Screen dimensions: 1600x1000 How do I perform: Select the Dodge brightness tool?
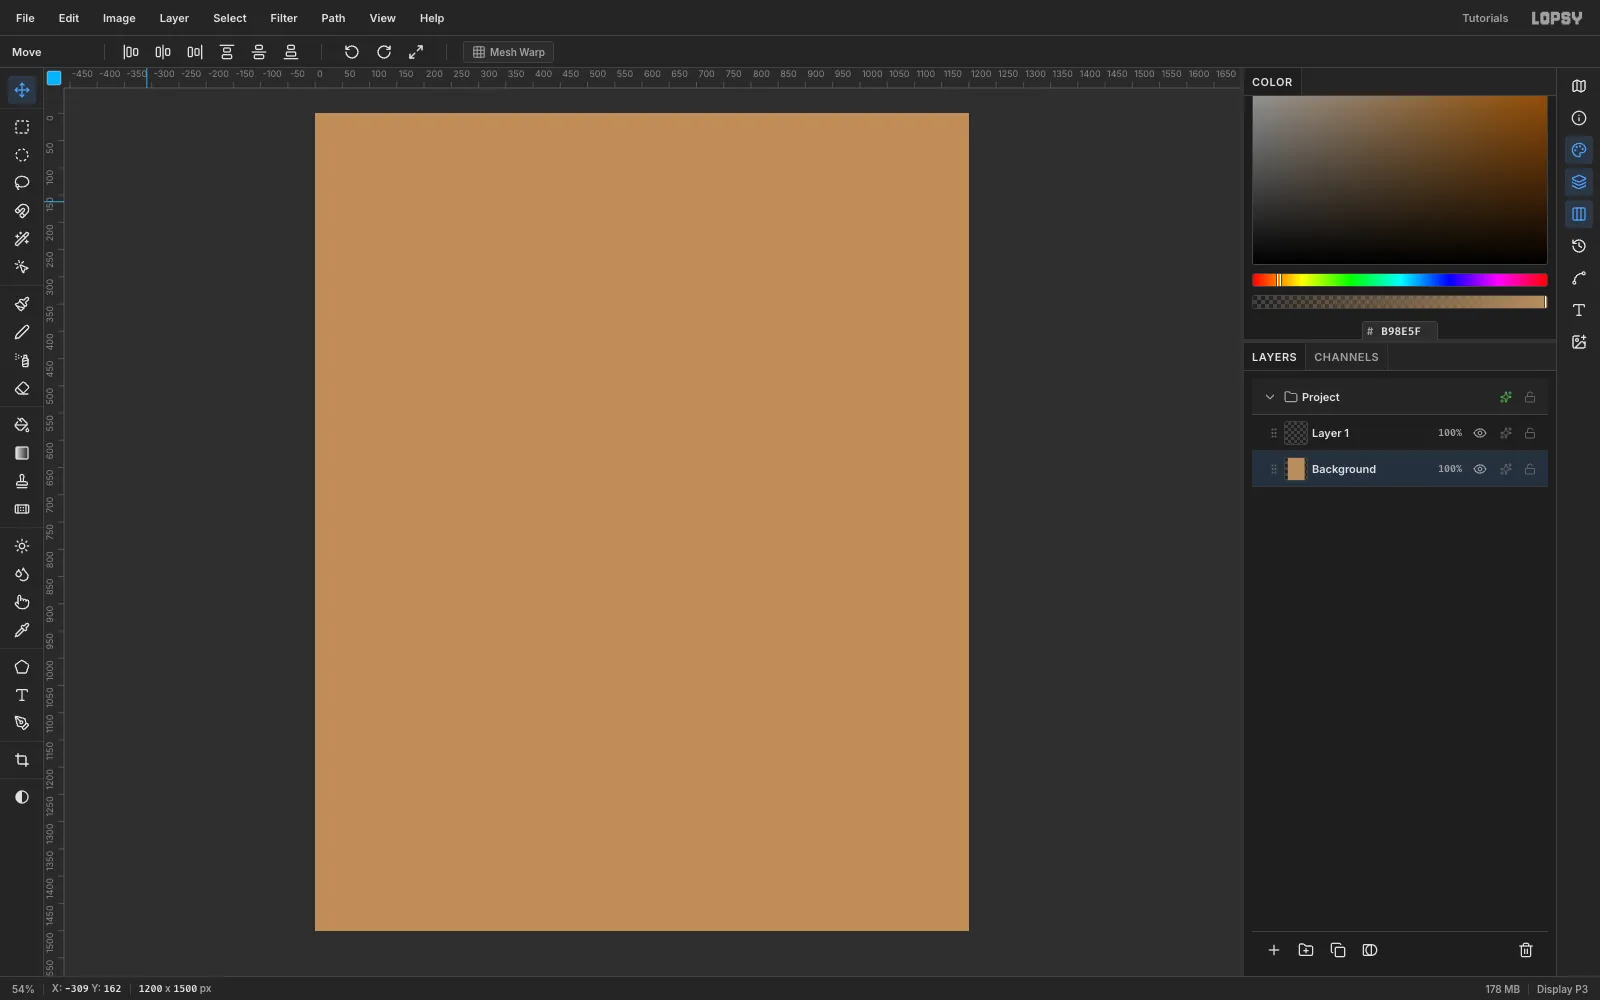pos(22,546)
